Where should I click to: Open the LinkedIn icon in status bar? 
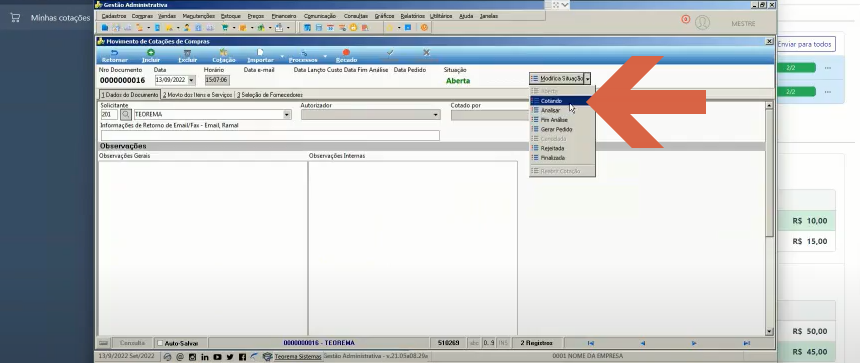[x=205, y=357]
